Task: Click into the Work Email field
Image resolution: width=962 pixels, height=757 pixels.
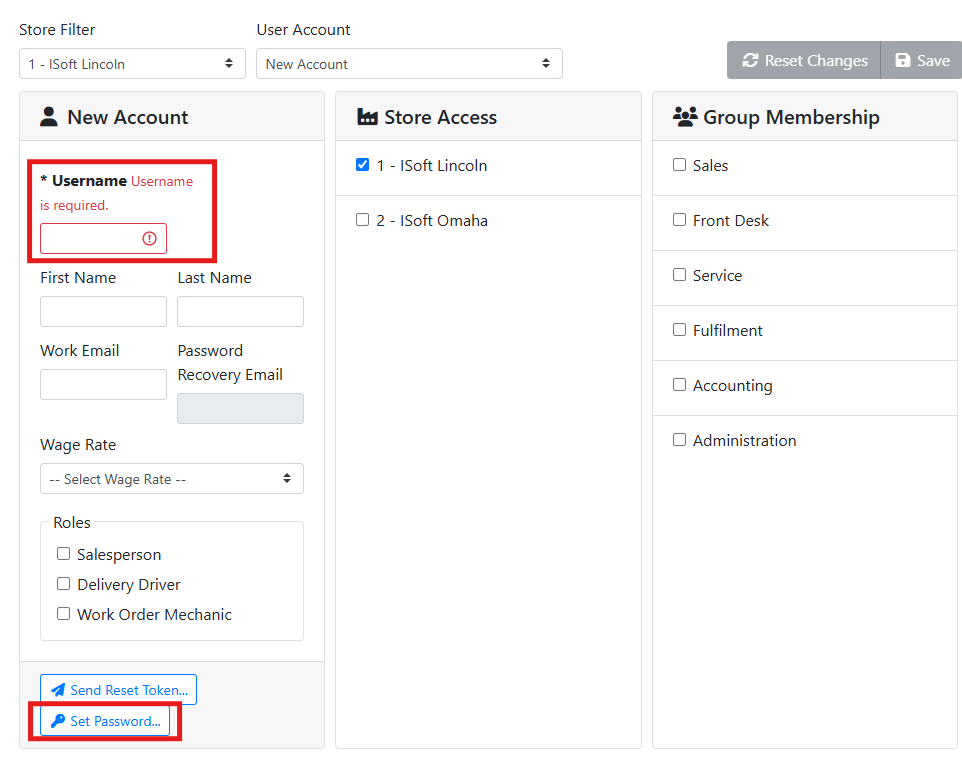Action: click(x=103, y=385)
